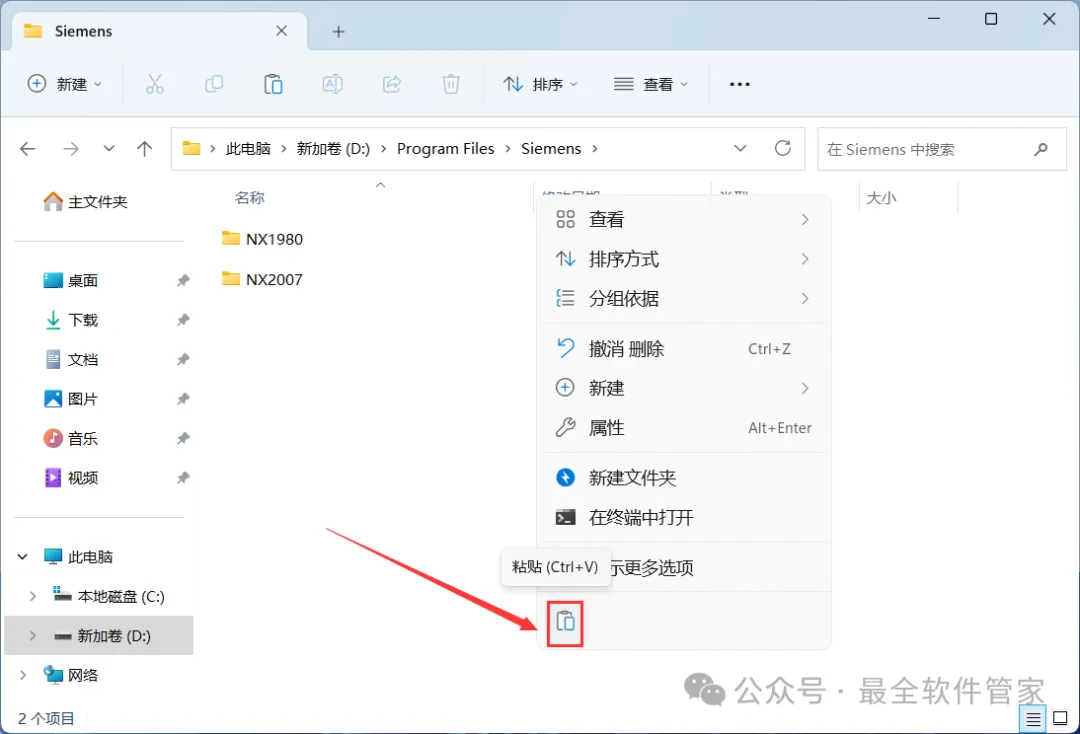Go back with the left arrow
Screen dimensions: 1080x734
click(x=28, y=149)
